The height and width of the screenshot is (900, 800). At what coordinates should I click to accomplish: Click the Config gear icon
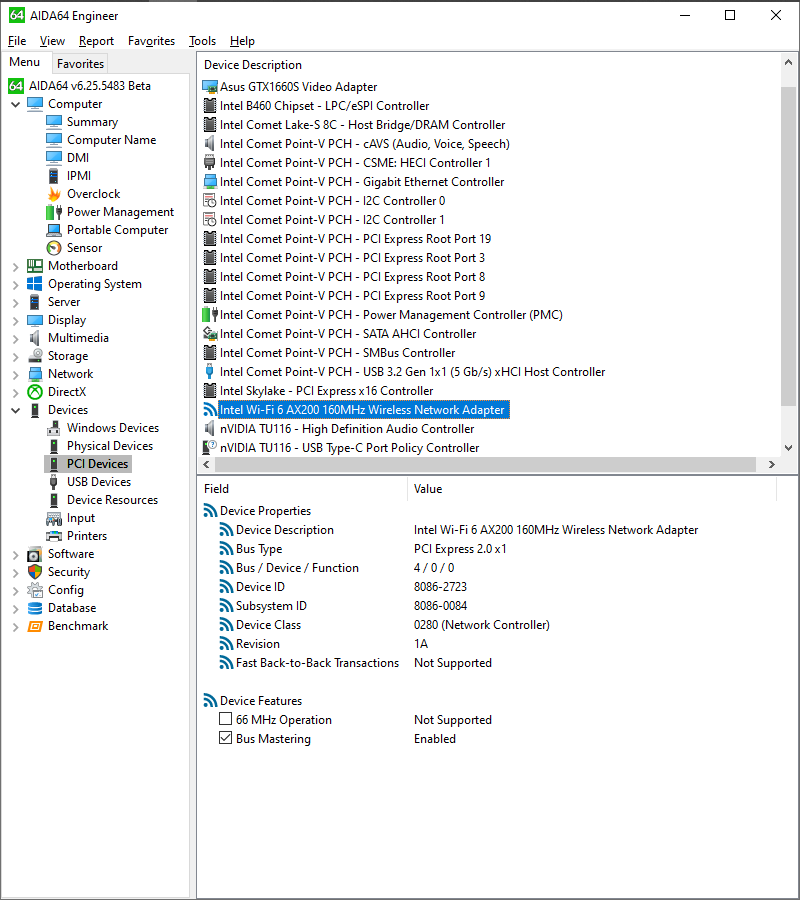pos(35,590)
